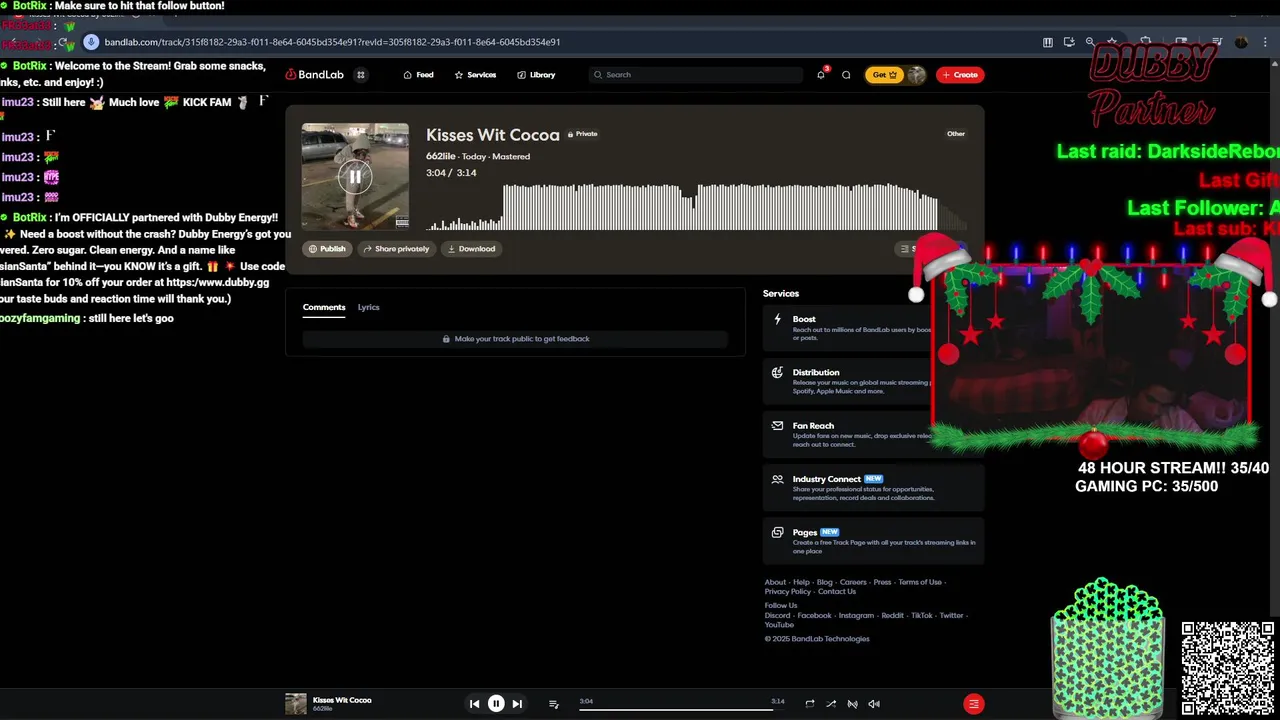Open the Blog footer link
The image size is (1280, 720).
click(824, 582)
